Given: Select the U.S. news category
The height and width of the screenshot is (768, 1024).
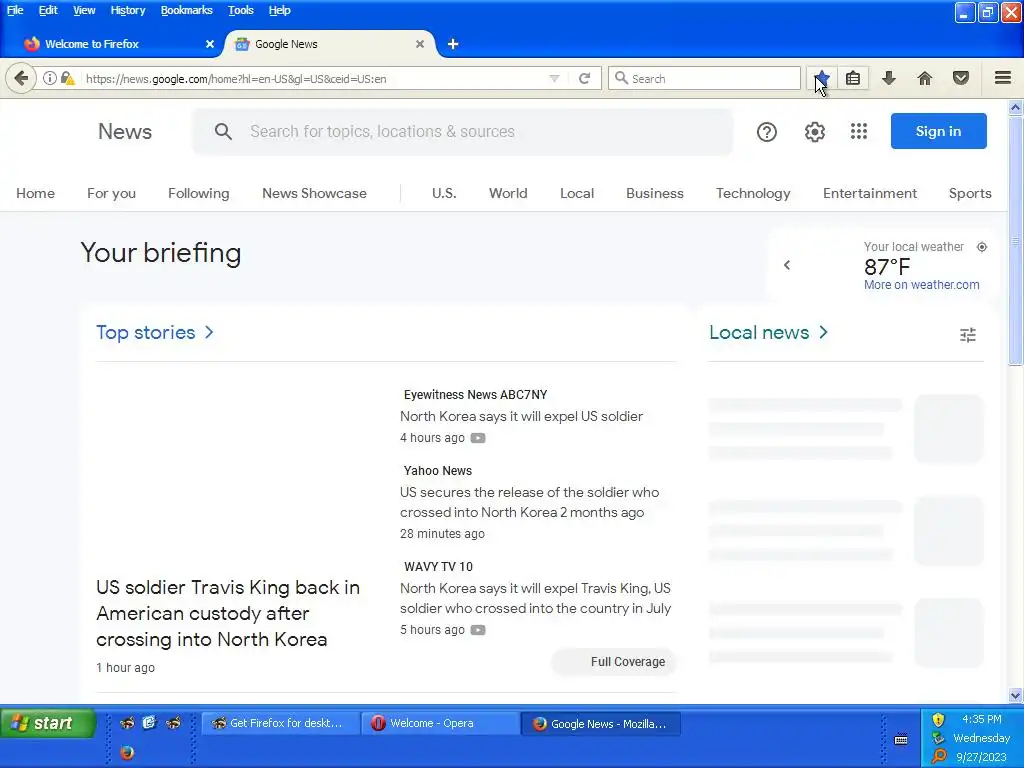Looking at the screenshot, I should (x=444, y=193).
